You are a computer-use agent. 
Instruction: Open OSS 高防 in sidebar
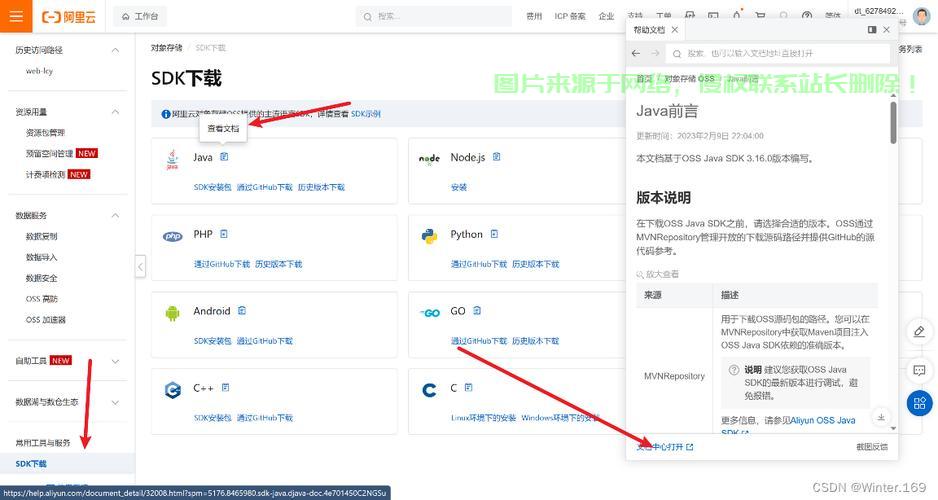pyautogui.click(x=42, y=298)
